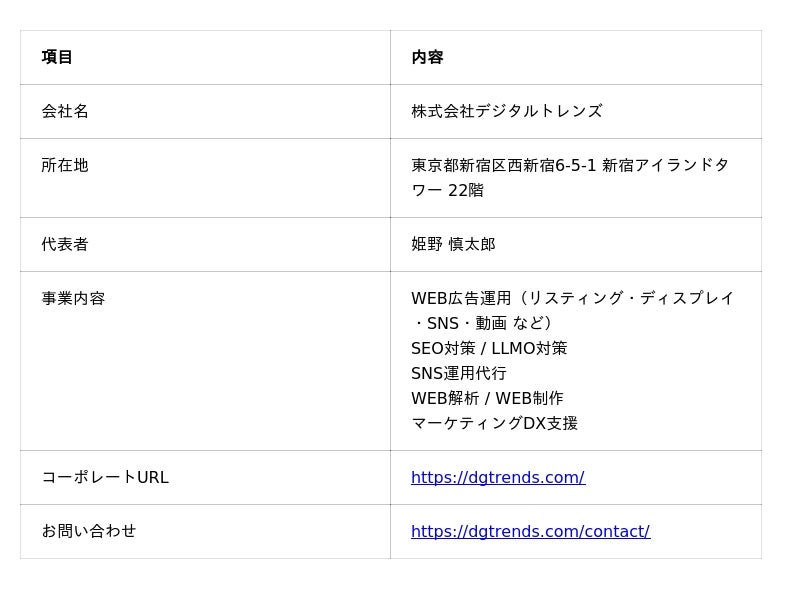Viewport: 800px width, 589px height.
Task: Select the 代表者 row label
Action: point(65,245)
